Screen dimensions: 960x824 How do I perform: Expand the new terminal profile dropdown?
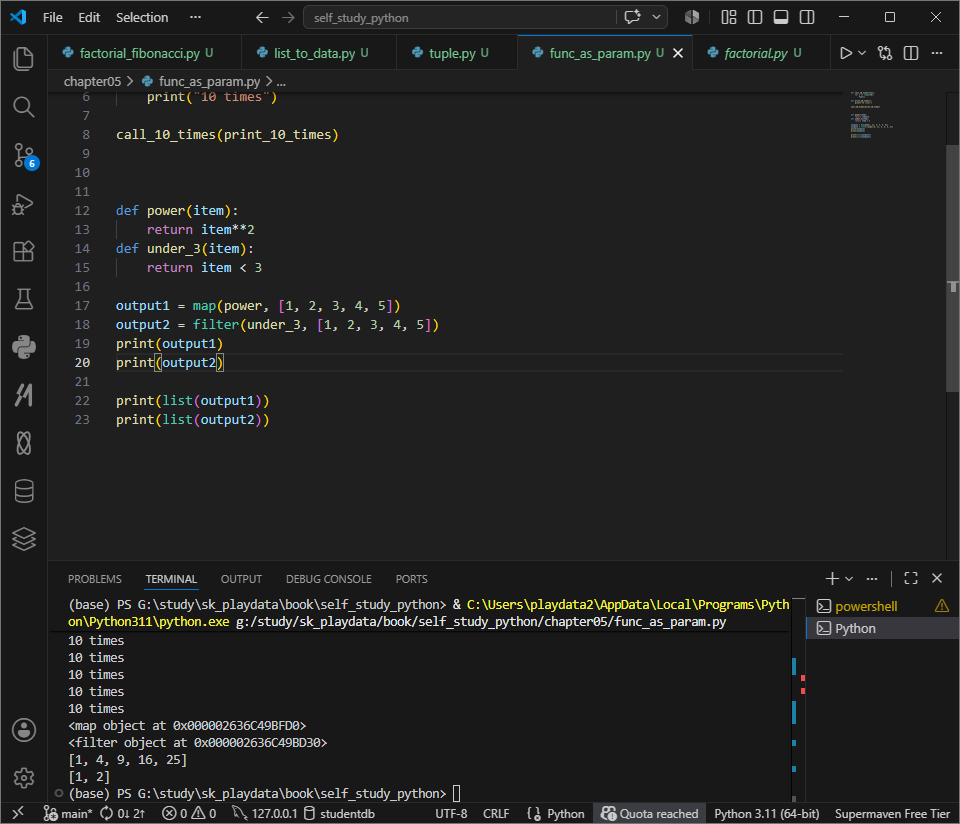(x=849, y=578)
